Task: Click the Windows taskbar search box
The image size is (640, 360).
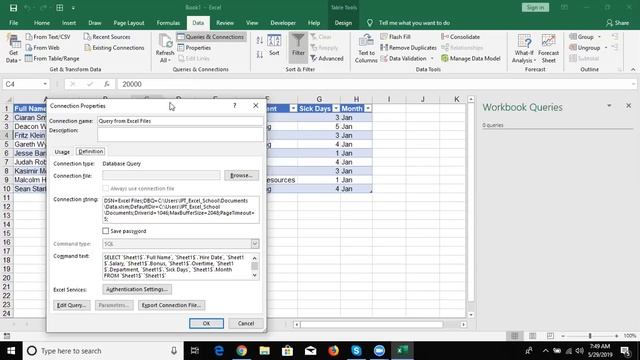Action: (x=102, y=351)
